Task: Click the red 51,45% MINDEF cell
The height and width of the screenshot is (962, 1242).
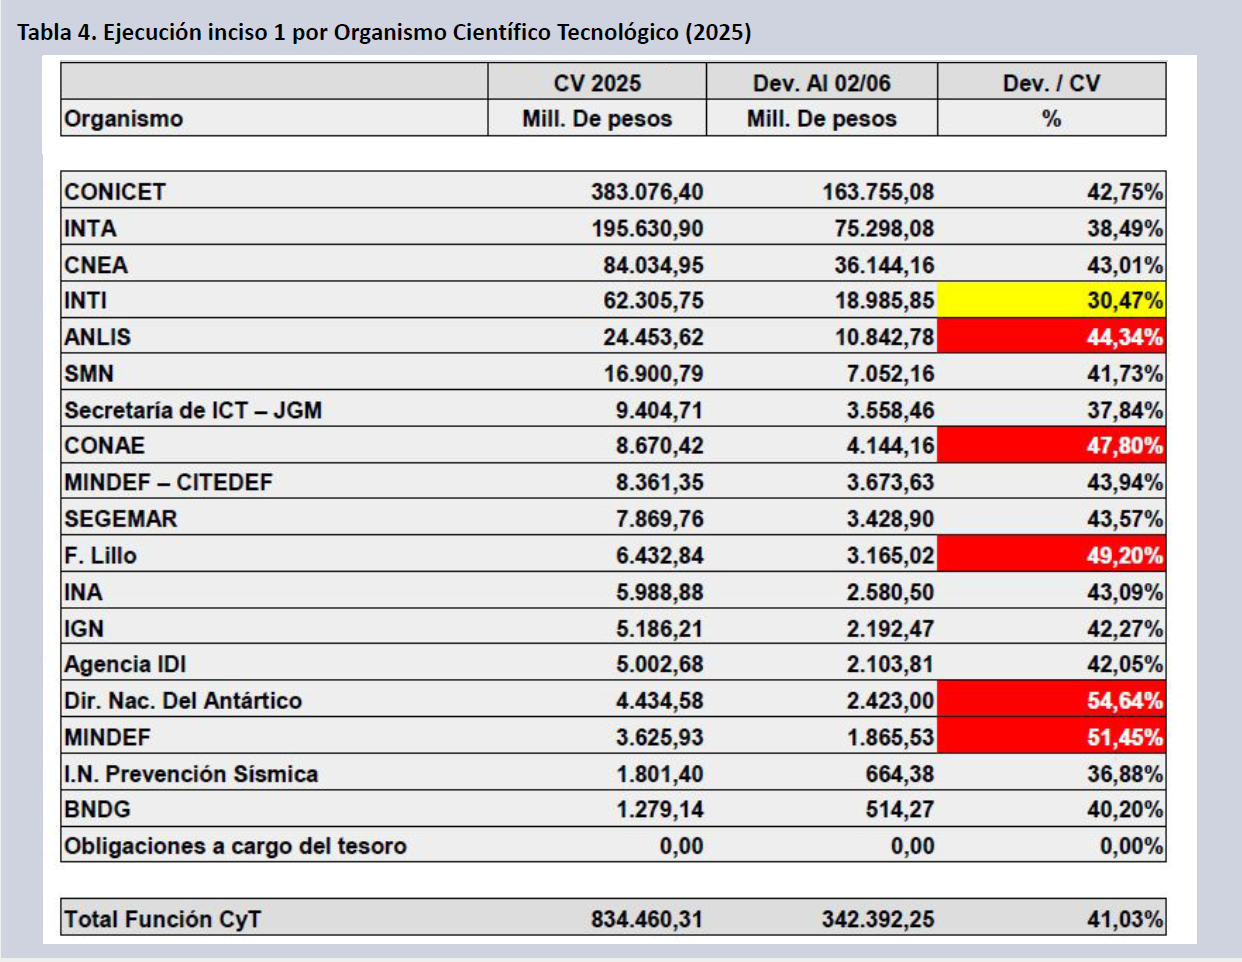Action: [x=1051, y=737]
